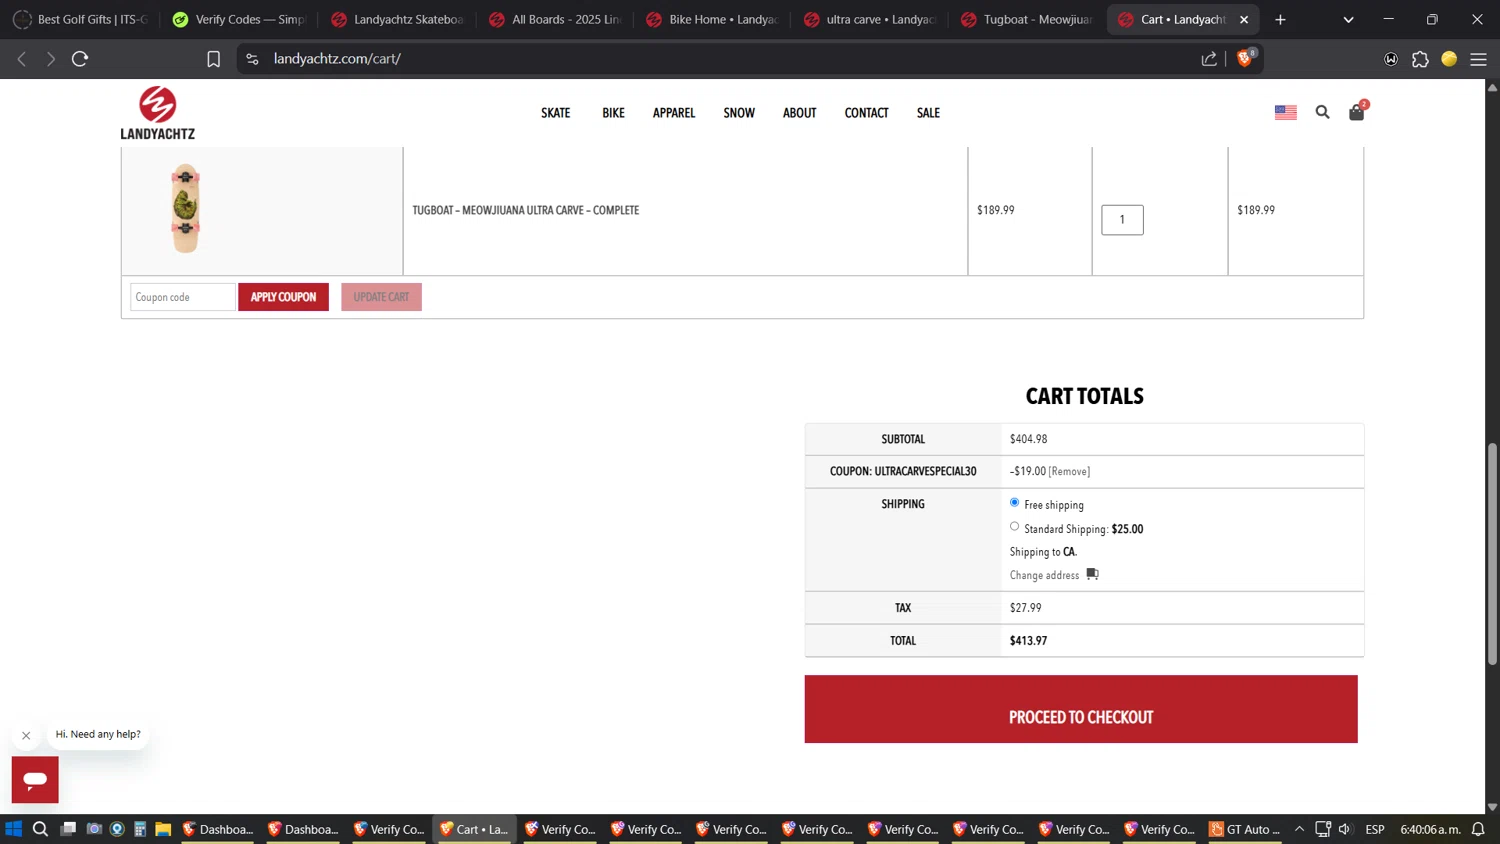Screen dimensions: 1500x844
Task: Open Windows taskbar search
Action: coord(40,829)
